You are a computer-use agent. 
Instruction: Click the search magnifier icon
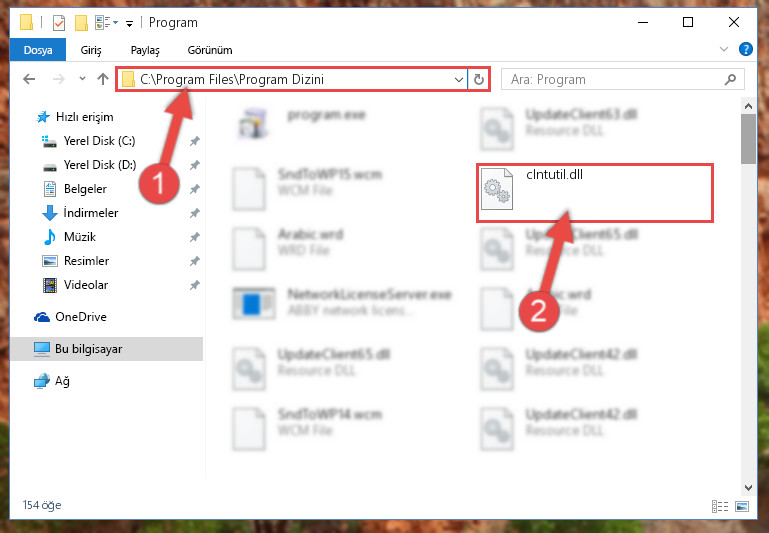730,79
